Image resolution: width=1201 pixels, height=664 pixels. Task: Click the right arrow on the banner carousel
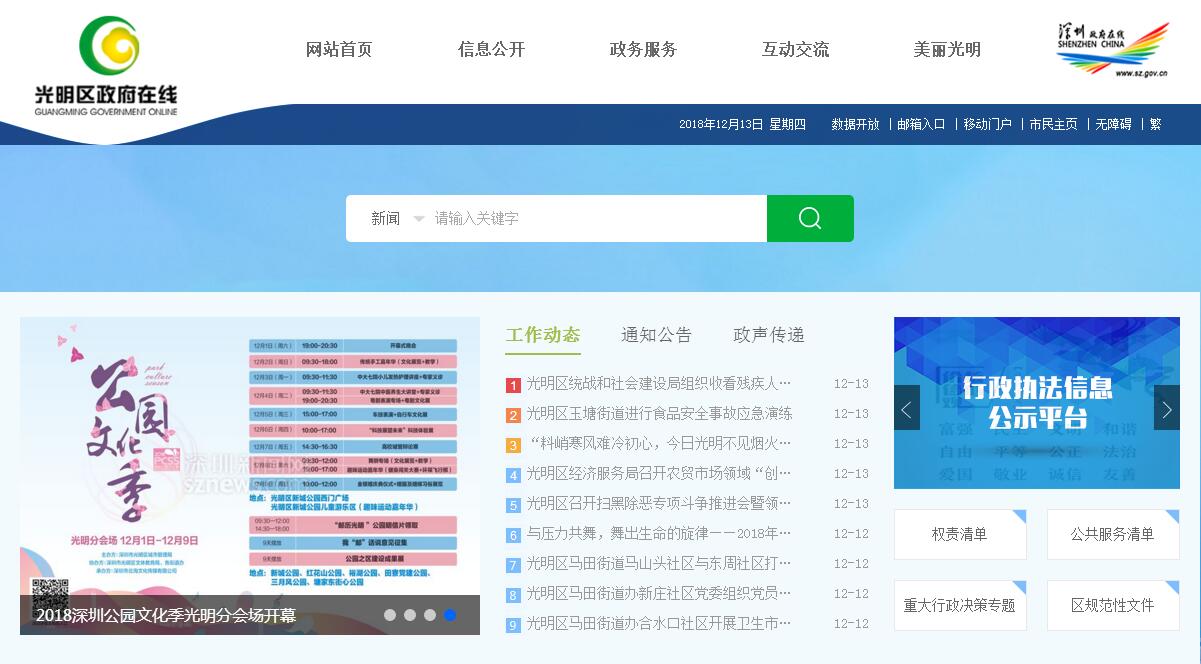click(x=1166, y=408)
